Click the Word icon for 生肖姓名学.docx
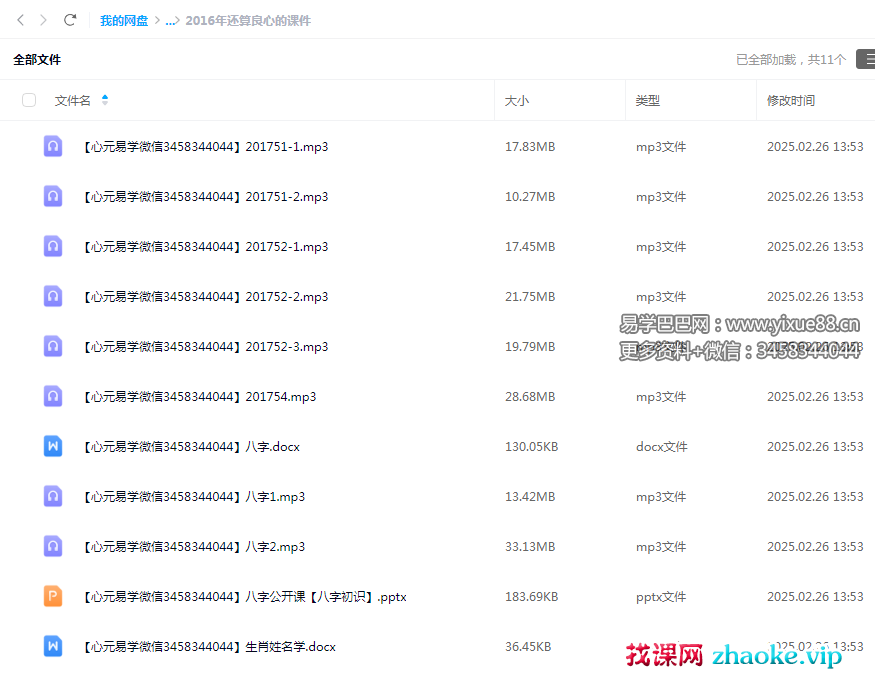The height and width of the screenshot is (674, 875). coord(53,647)
